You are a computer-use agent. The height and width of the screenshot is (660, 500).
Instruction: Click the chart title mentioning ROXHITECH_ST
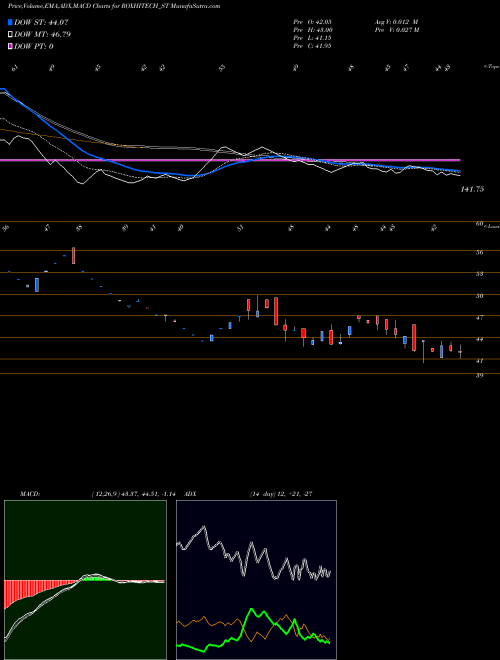pyautogui.click(x=114, y=6)
